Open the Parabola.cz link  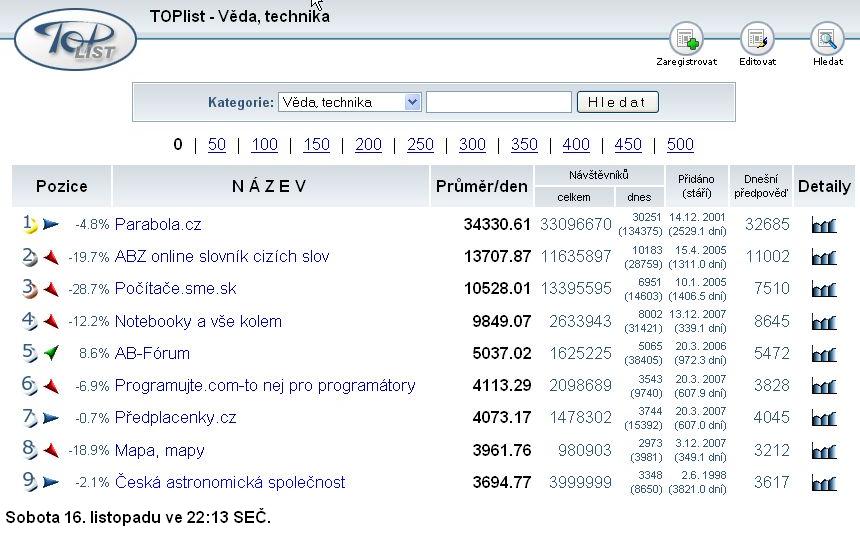[x=158, y=224]
